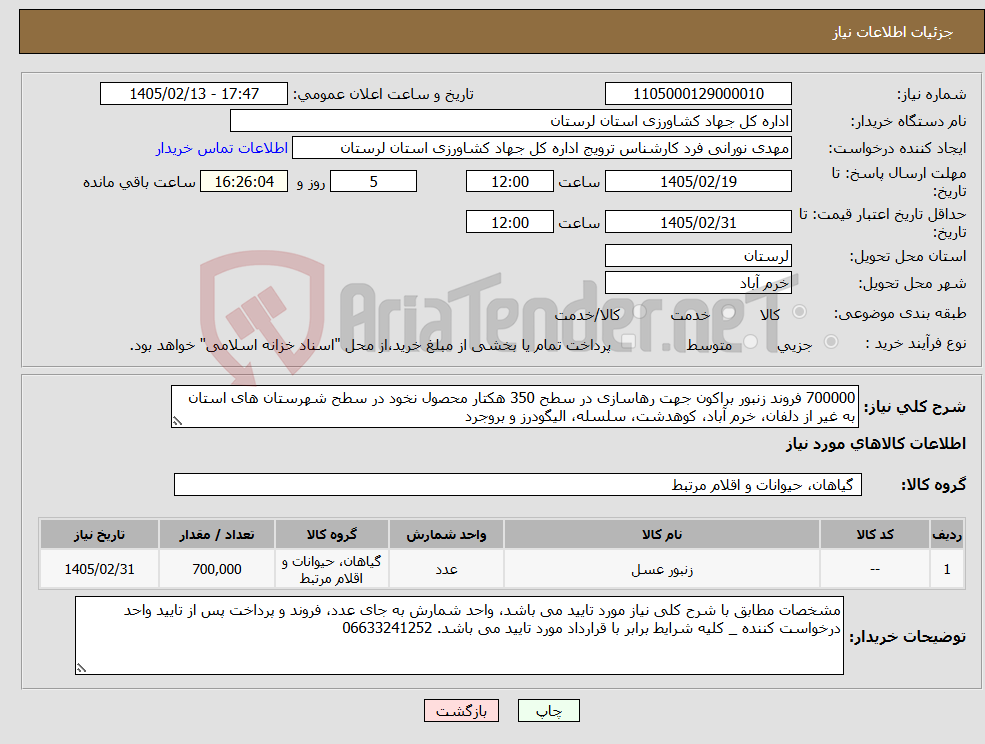The width and height of the screenshot is (985, 744).
Task: Click the general need description text box
Action: [514, 407]
